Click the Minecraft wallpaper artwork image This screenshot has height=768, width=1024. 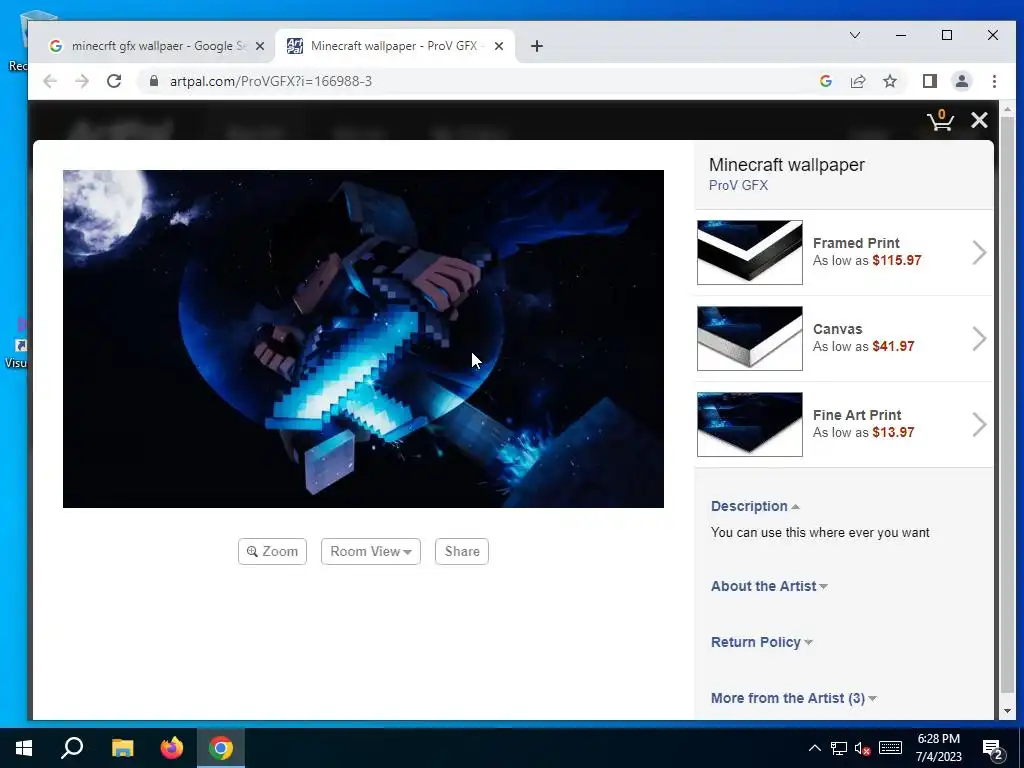[x=363, y=339]
